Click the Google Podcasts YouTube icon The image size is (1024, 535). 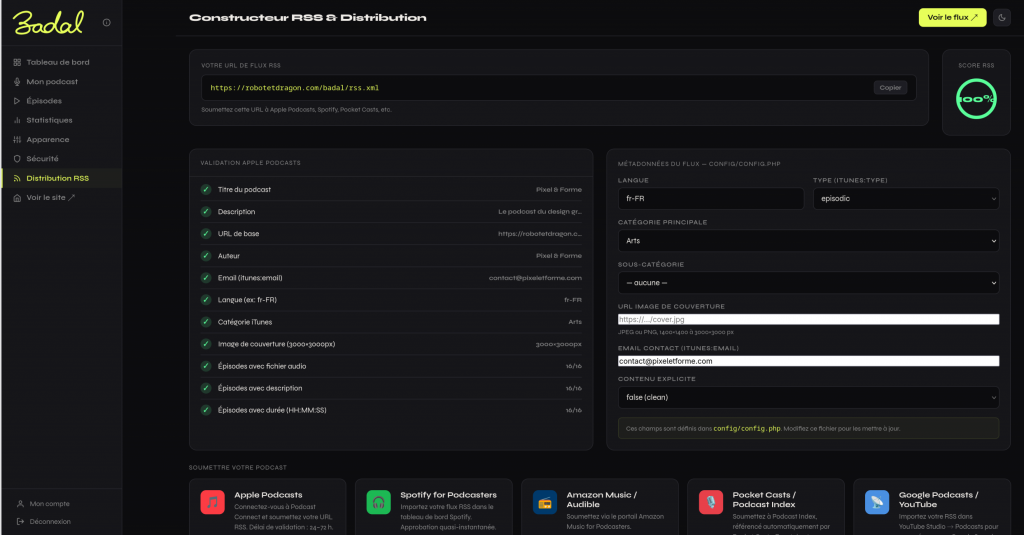pos(877,502)
